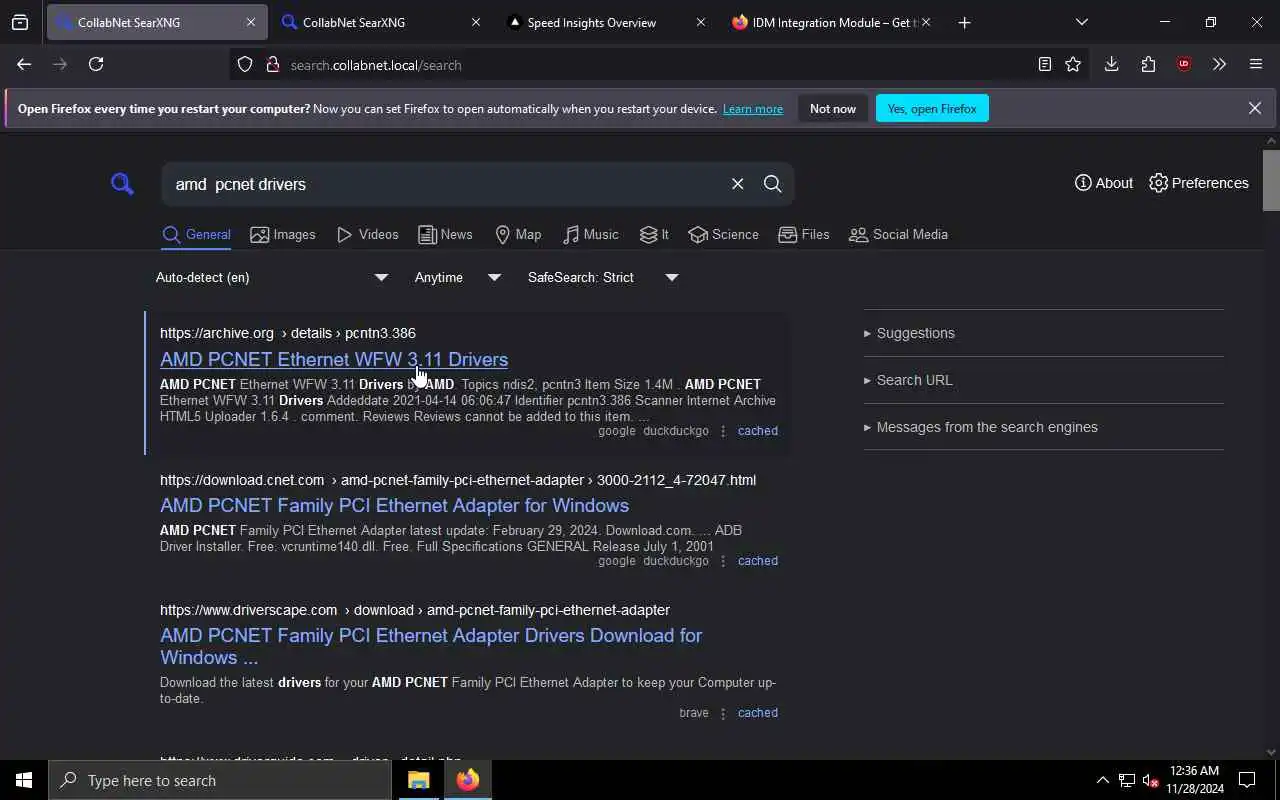Viewport: 1280px width, 800px height.
Task: Switch to the Videos category tab
Action: coord(367,235)
